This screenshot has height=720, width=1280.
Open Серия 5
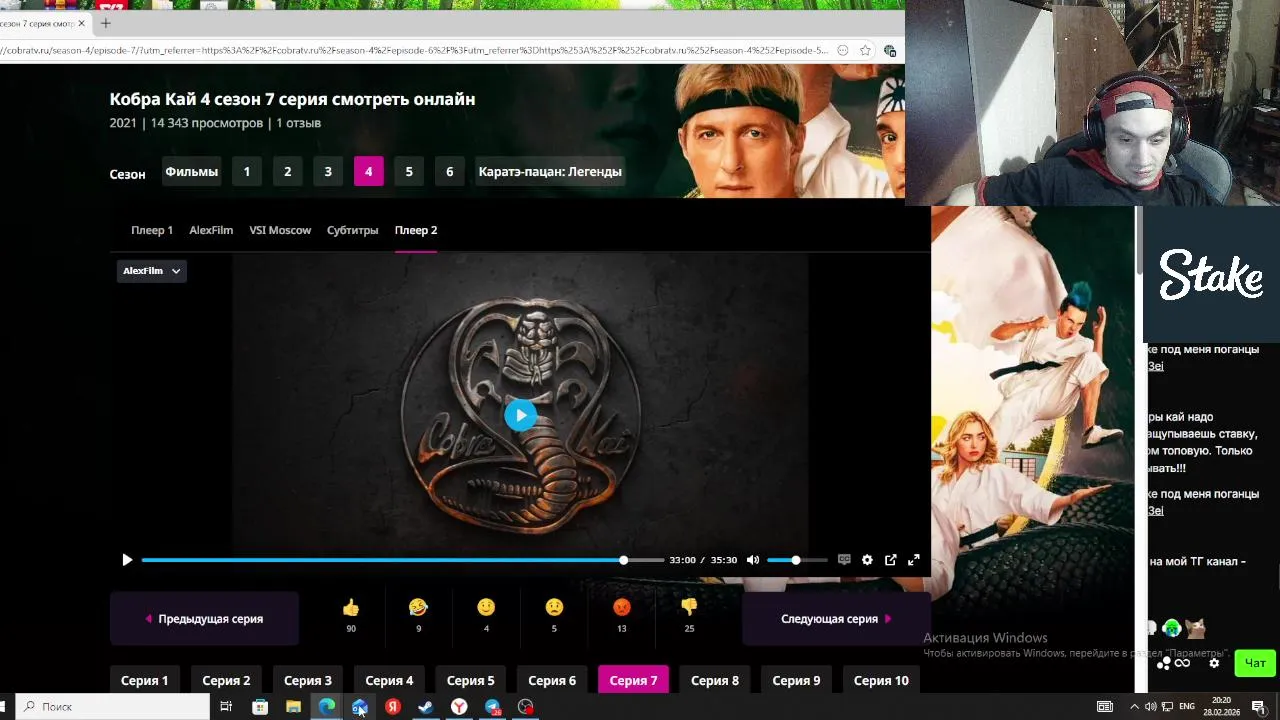pos(471,680)
